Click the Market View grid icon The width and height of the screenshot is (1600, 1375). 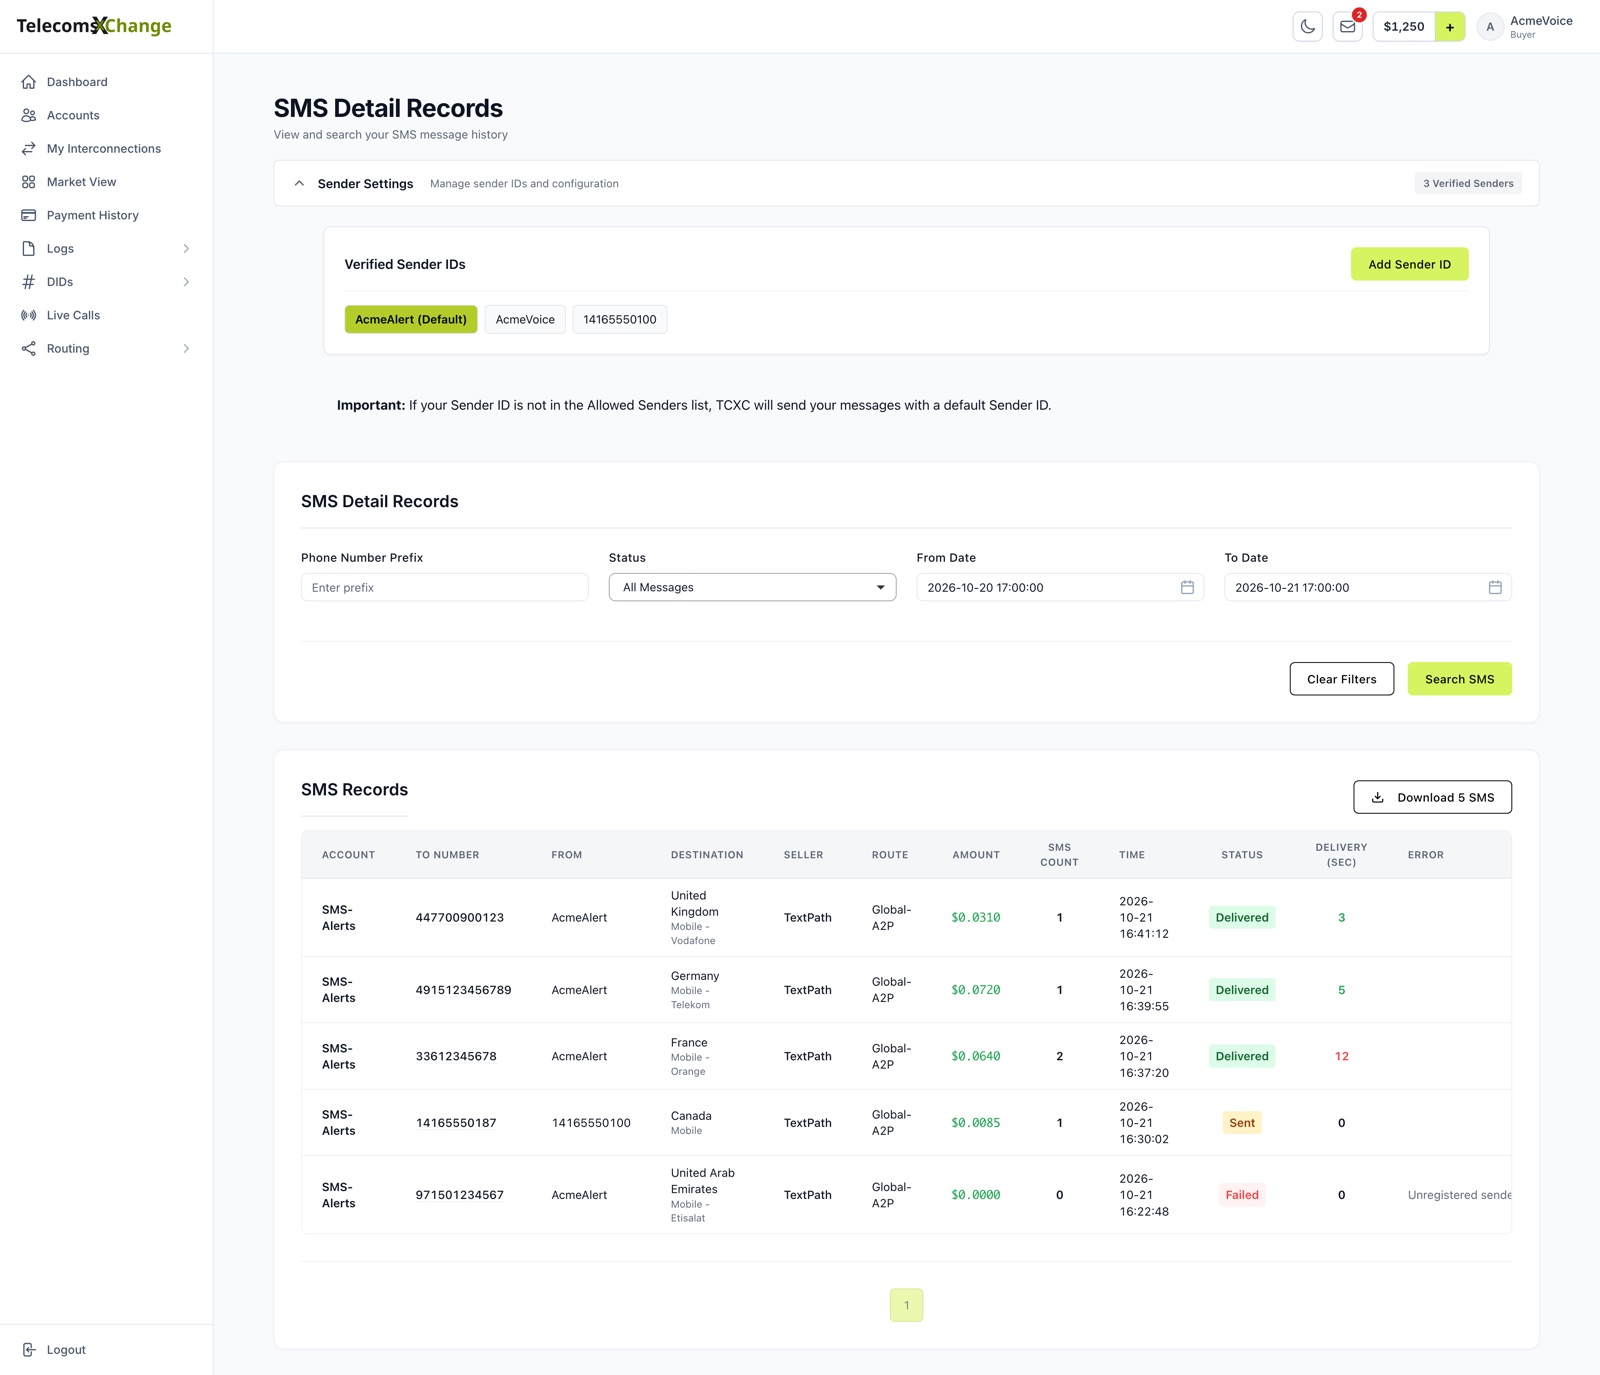pyautogui.click(x=29, y=182)
